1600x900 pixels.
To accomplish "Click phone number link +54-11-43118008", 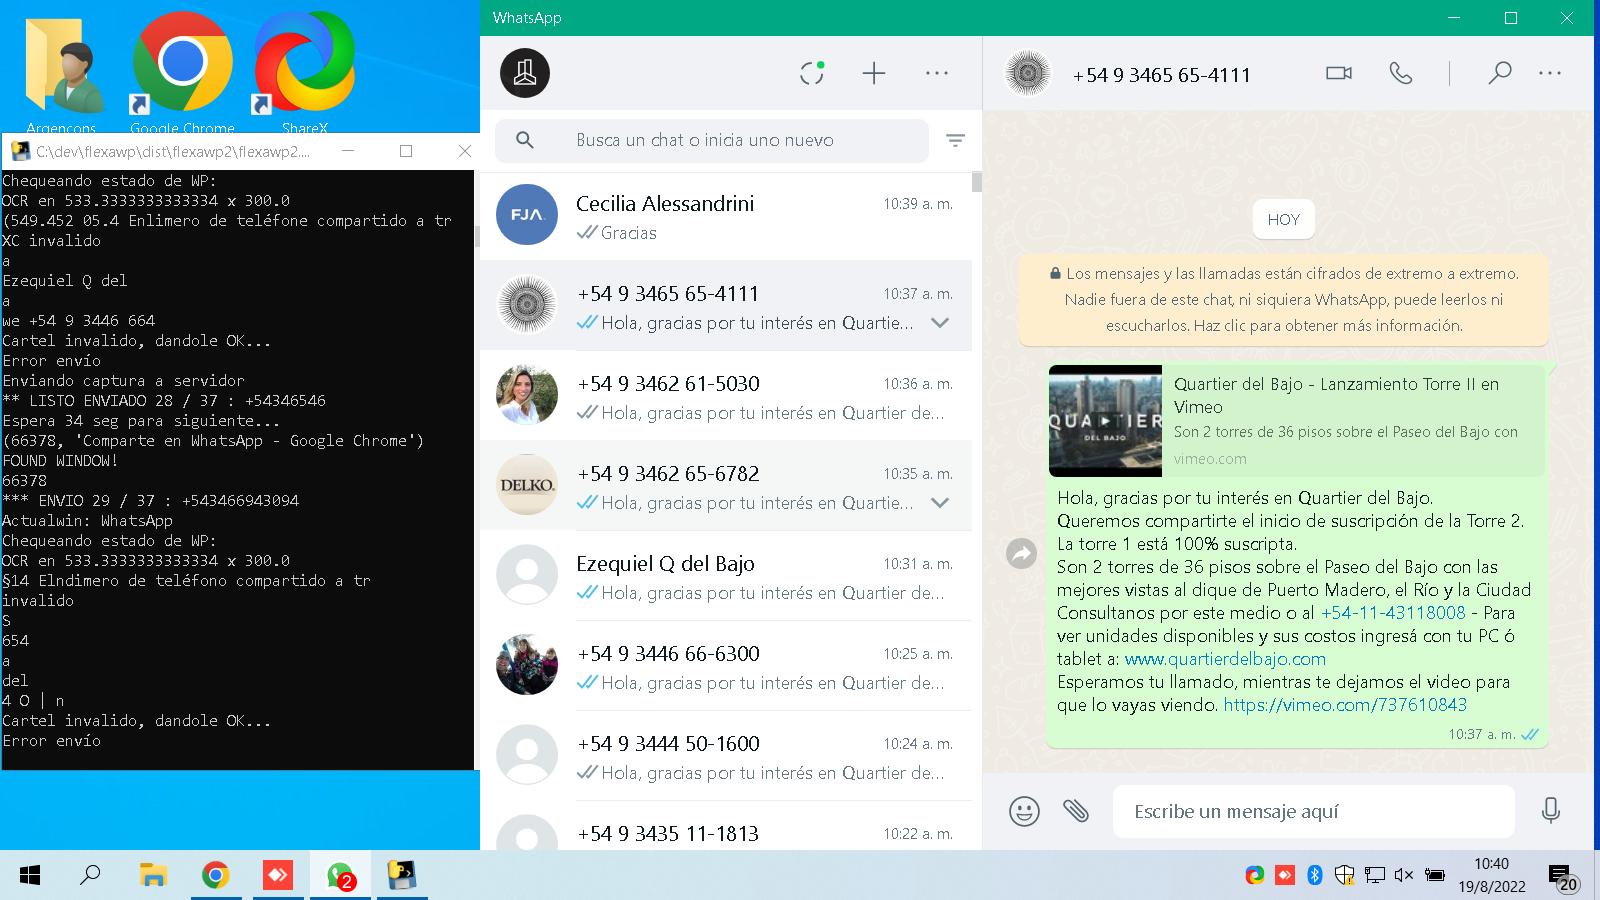I will click(1393, 613).
